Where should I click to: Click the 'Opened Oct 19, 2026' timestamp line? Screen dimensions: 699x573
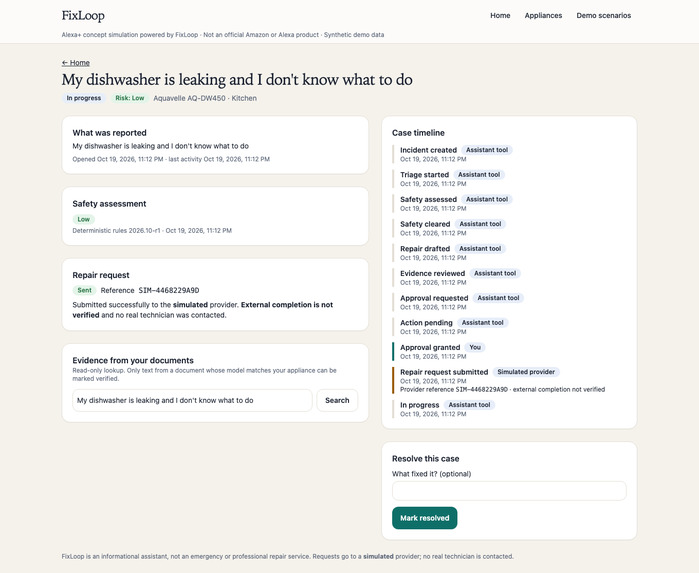click(171, 159)
